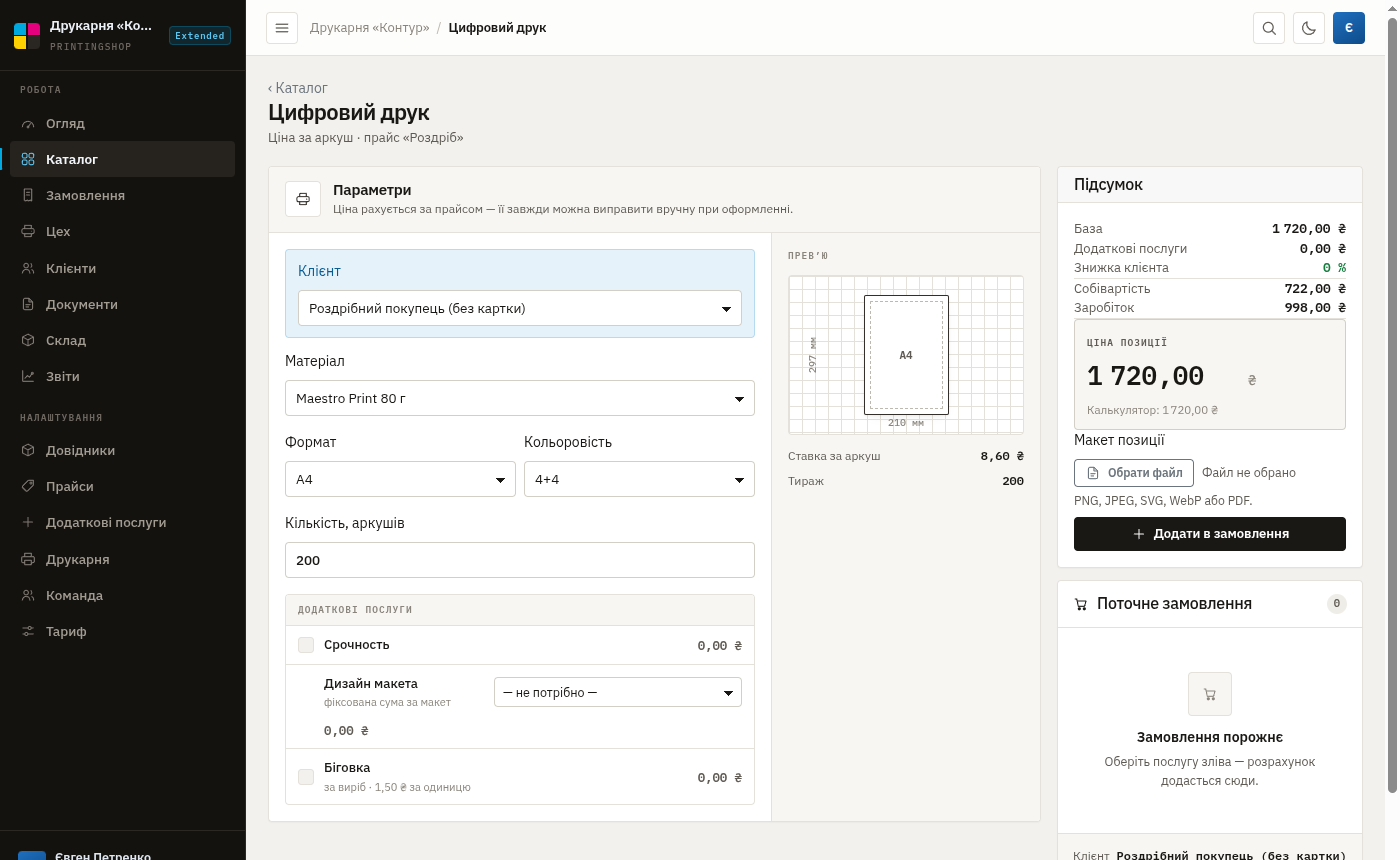The image size is (1400, 860).
Task: Enable the Срочность checkbox
Action: pos(306,645)
